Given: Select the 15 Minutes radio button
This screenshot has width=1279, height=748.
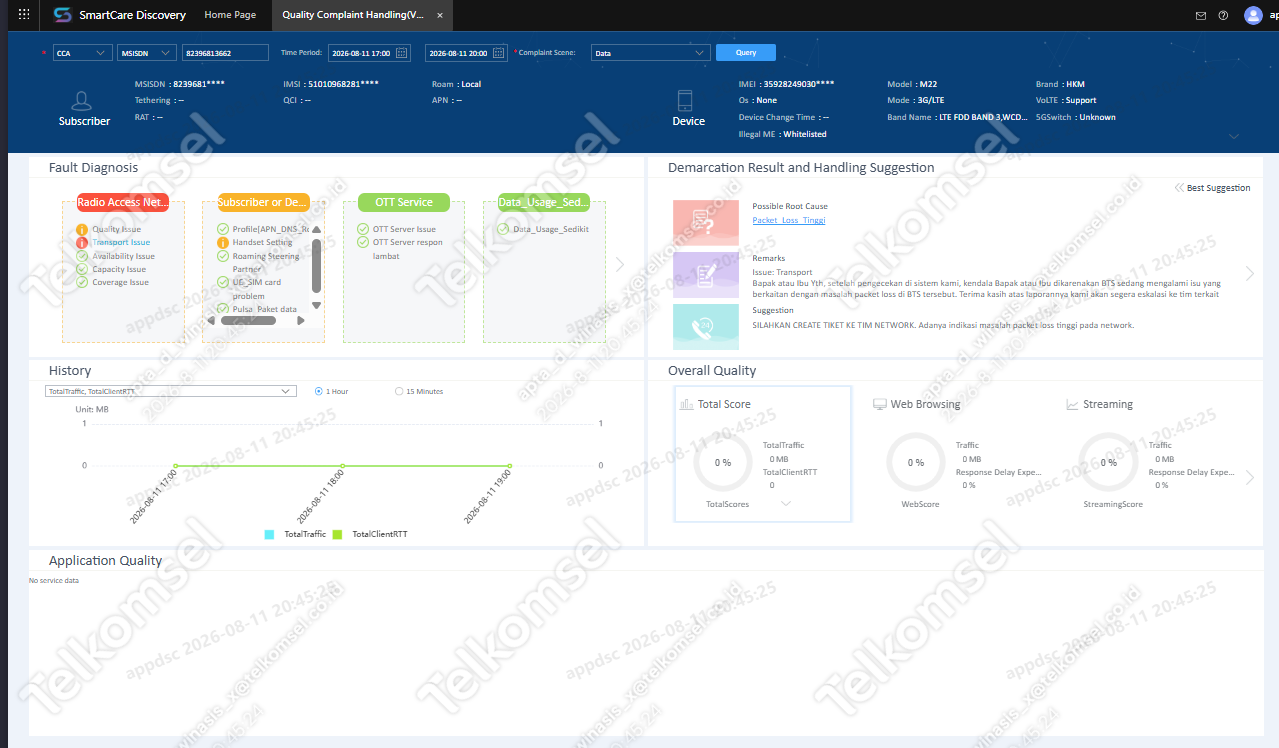Looking at the screenshot, I should coord(399,391).
